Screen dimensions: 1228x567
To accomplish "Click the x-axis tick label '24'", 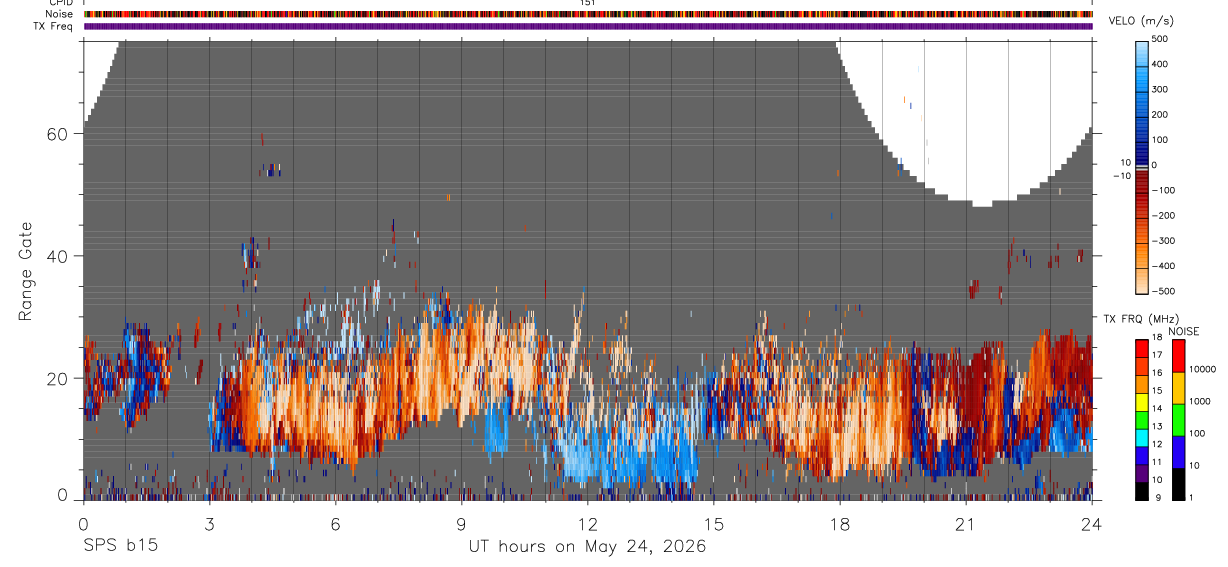I will (x=1091, y=523).
